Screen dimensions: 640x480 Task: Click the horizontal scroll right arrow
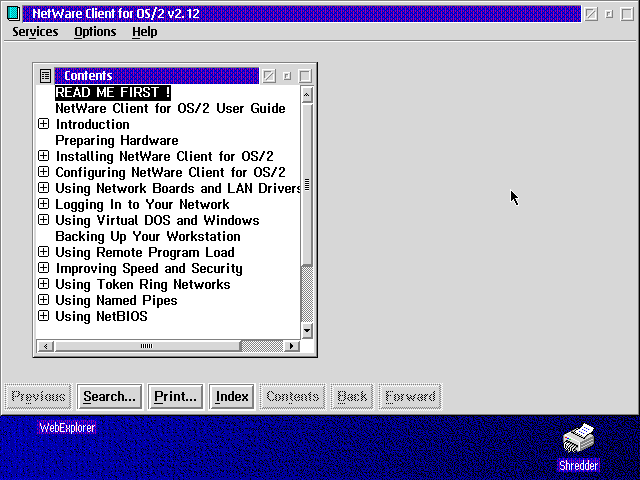coord(291,346)
